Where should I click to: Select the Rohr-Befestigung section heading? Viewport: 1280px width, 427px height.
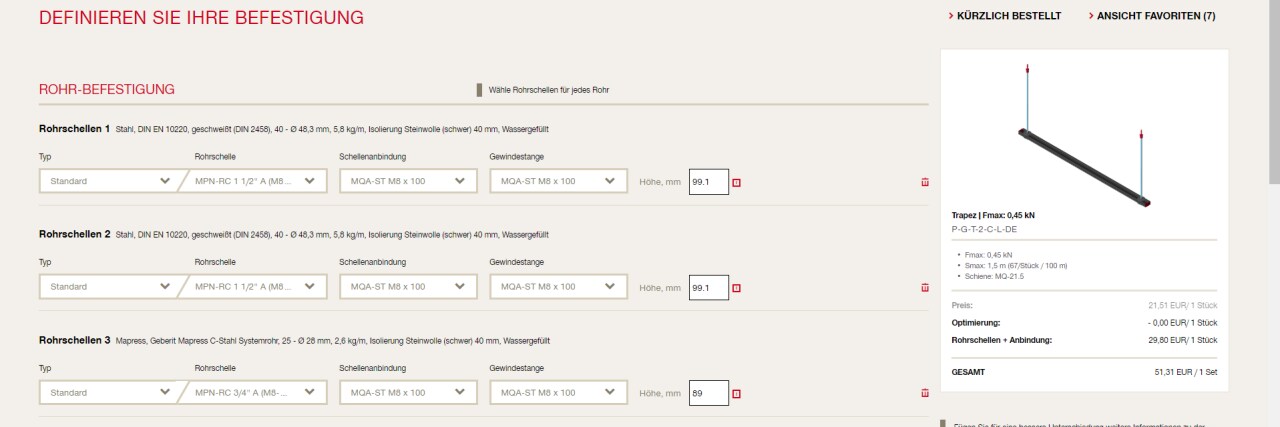coord(107,89)
